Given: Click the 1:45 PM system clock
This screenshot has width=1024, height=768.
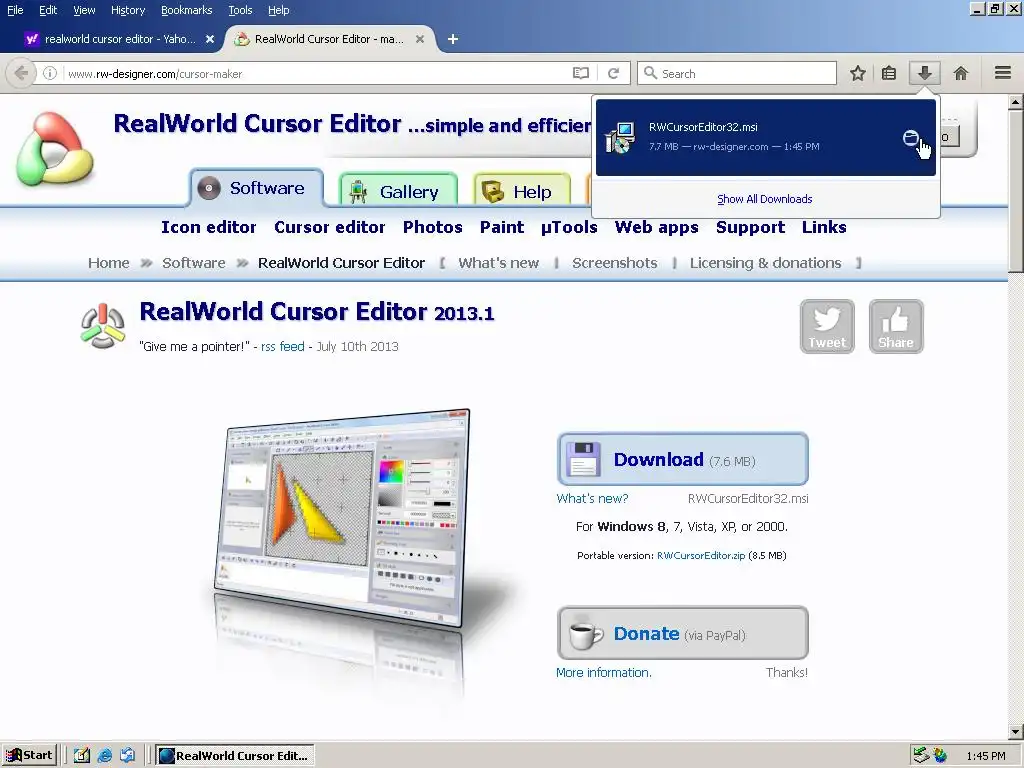Looking at the screenshot, I should tap(986, 756).
